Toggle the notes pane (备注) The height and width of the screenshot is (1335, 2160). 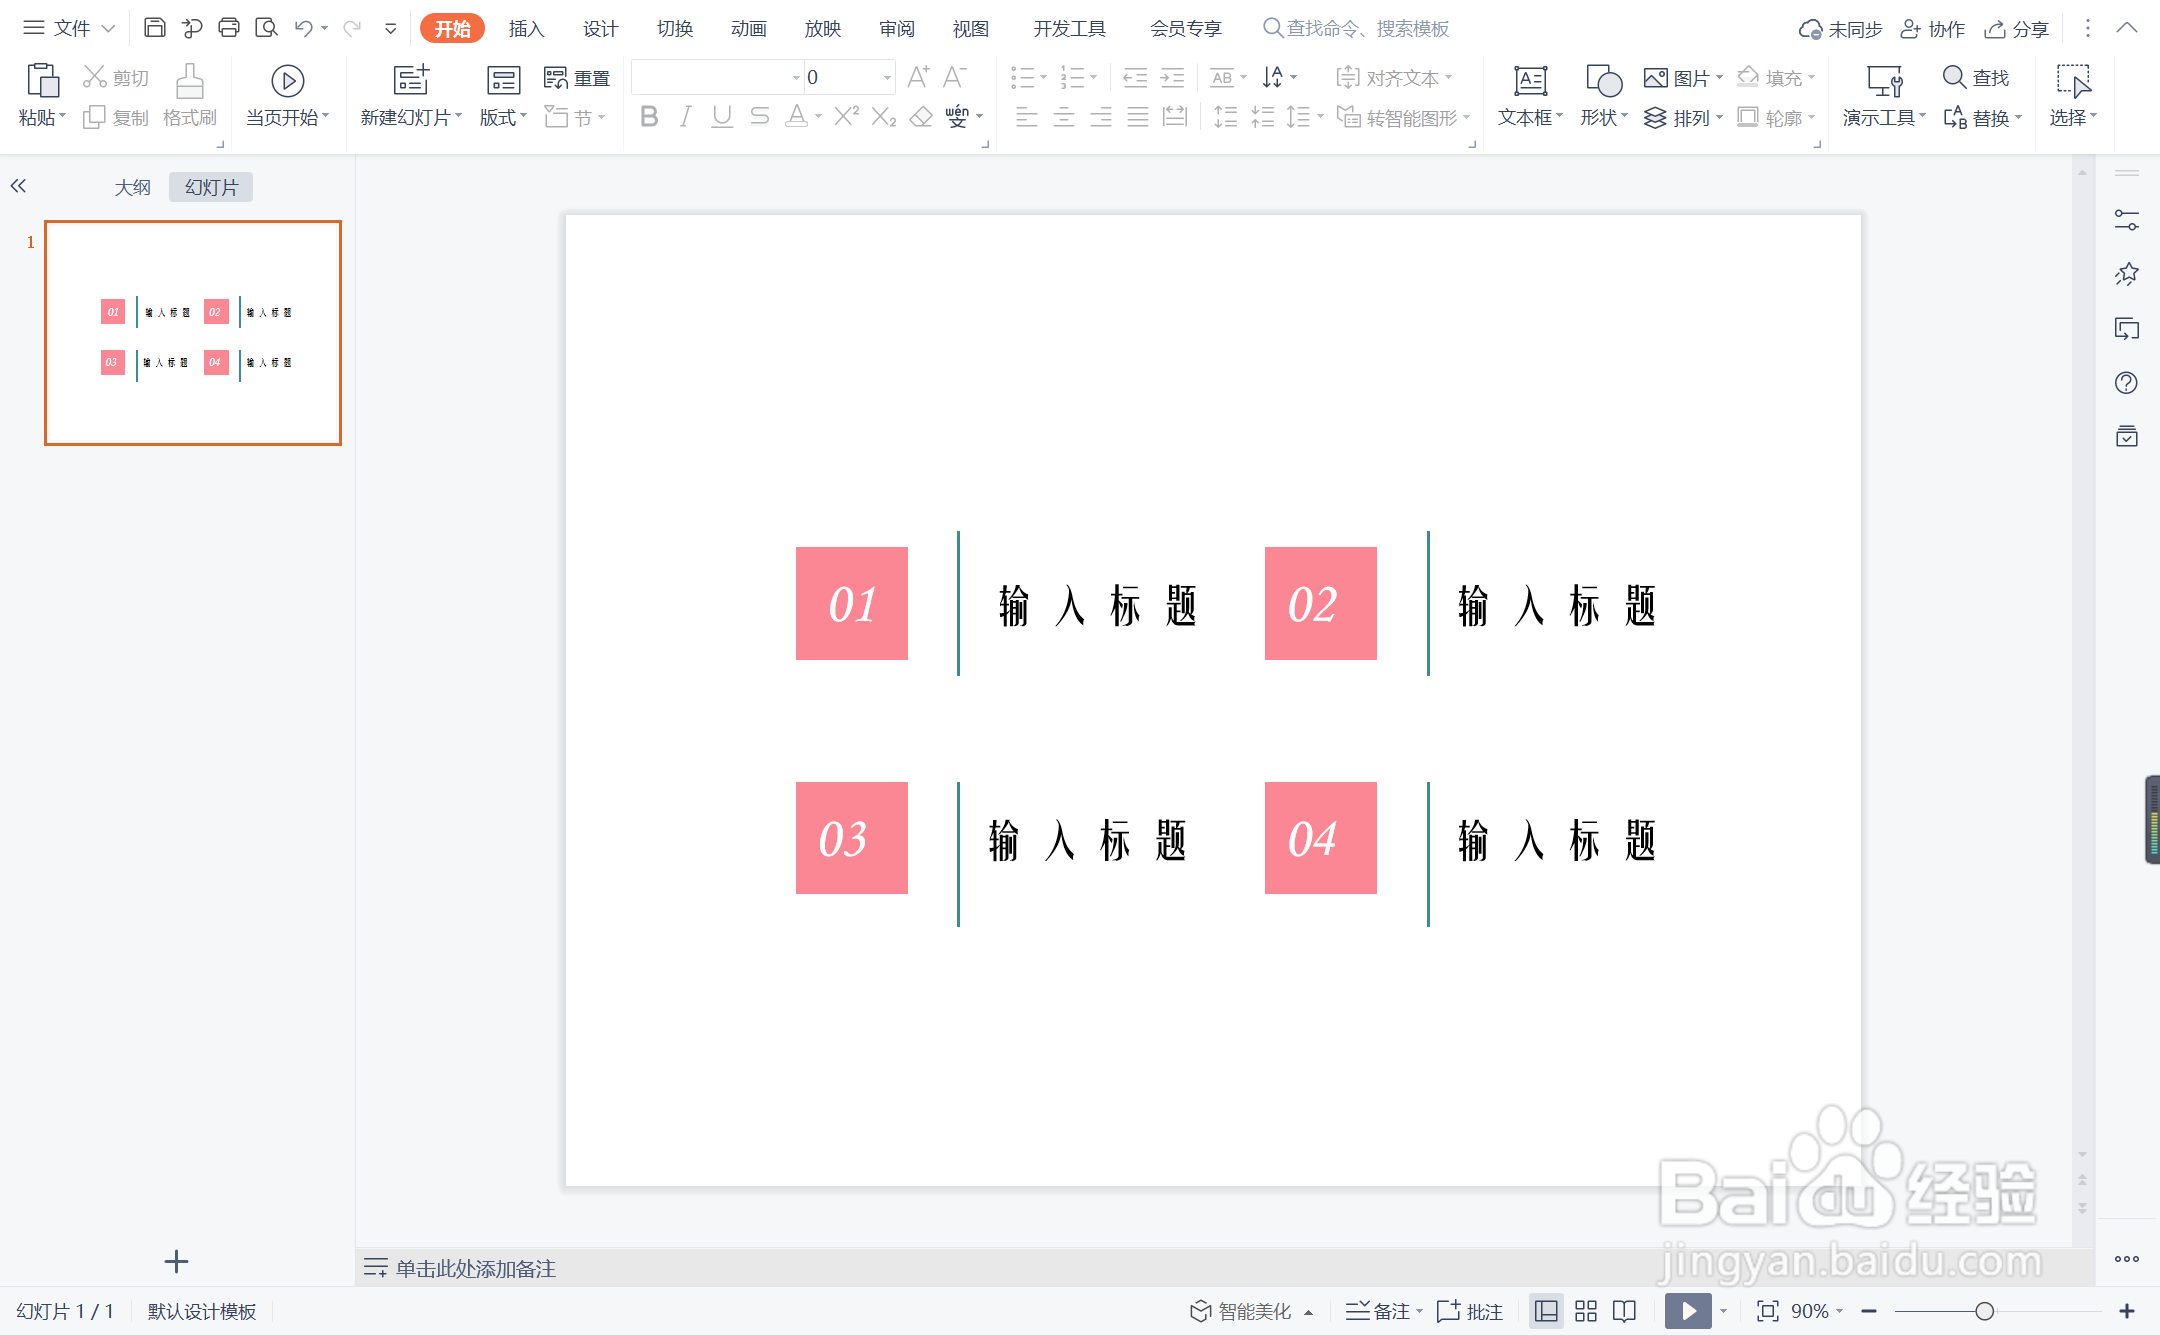point(1381,1311)
